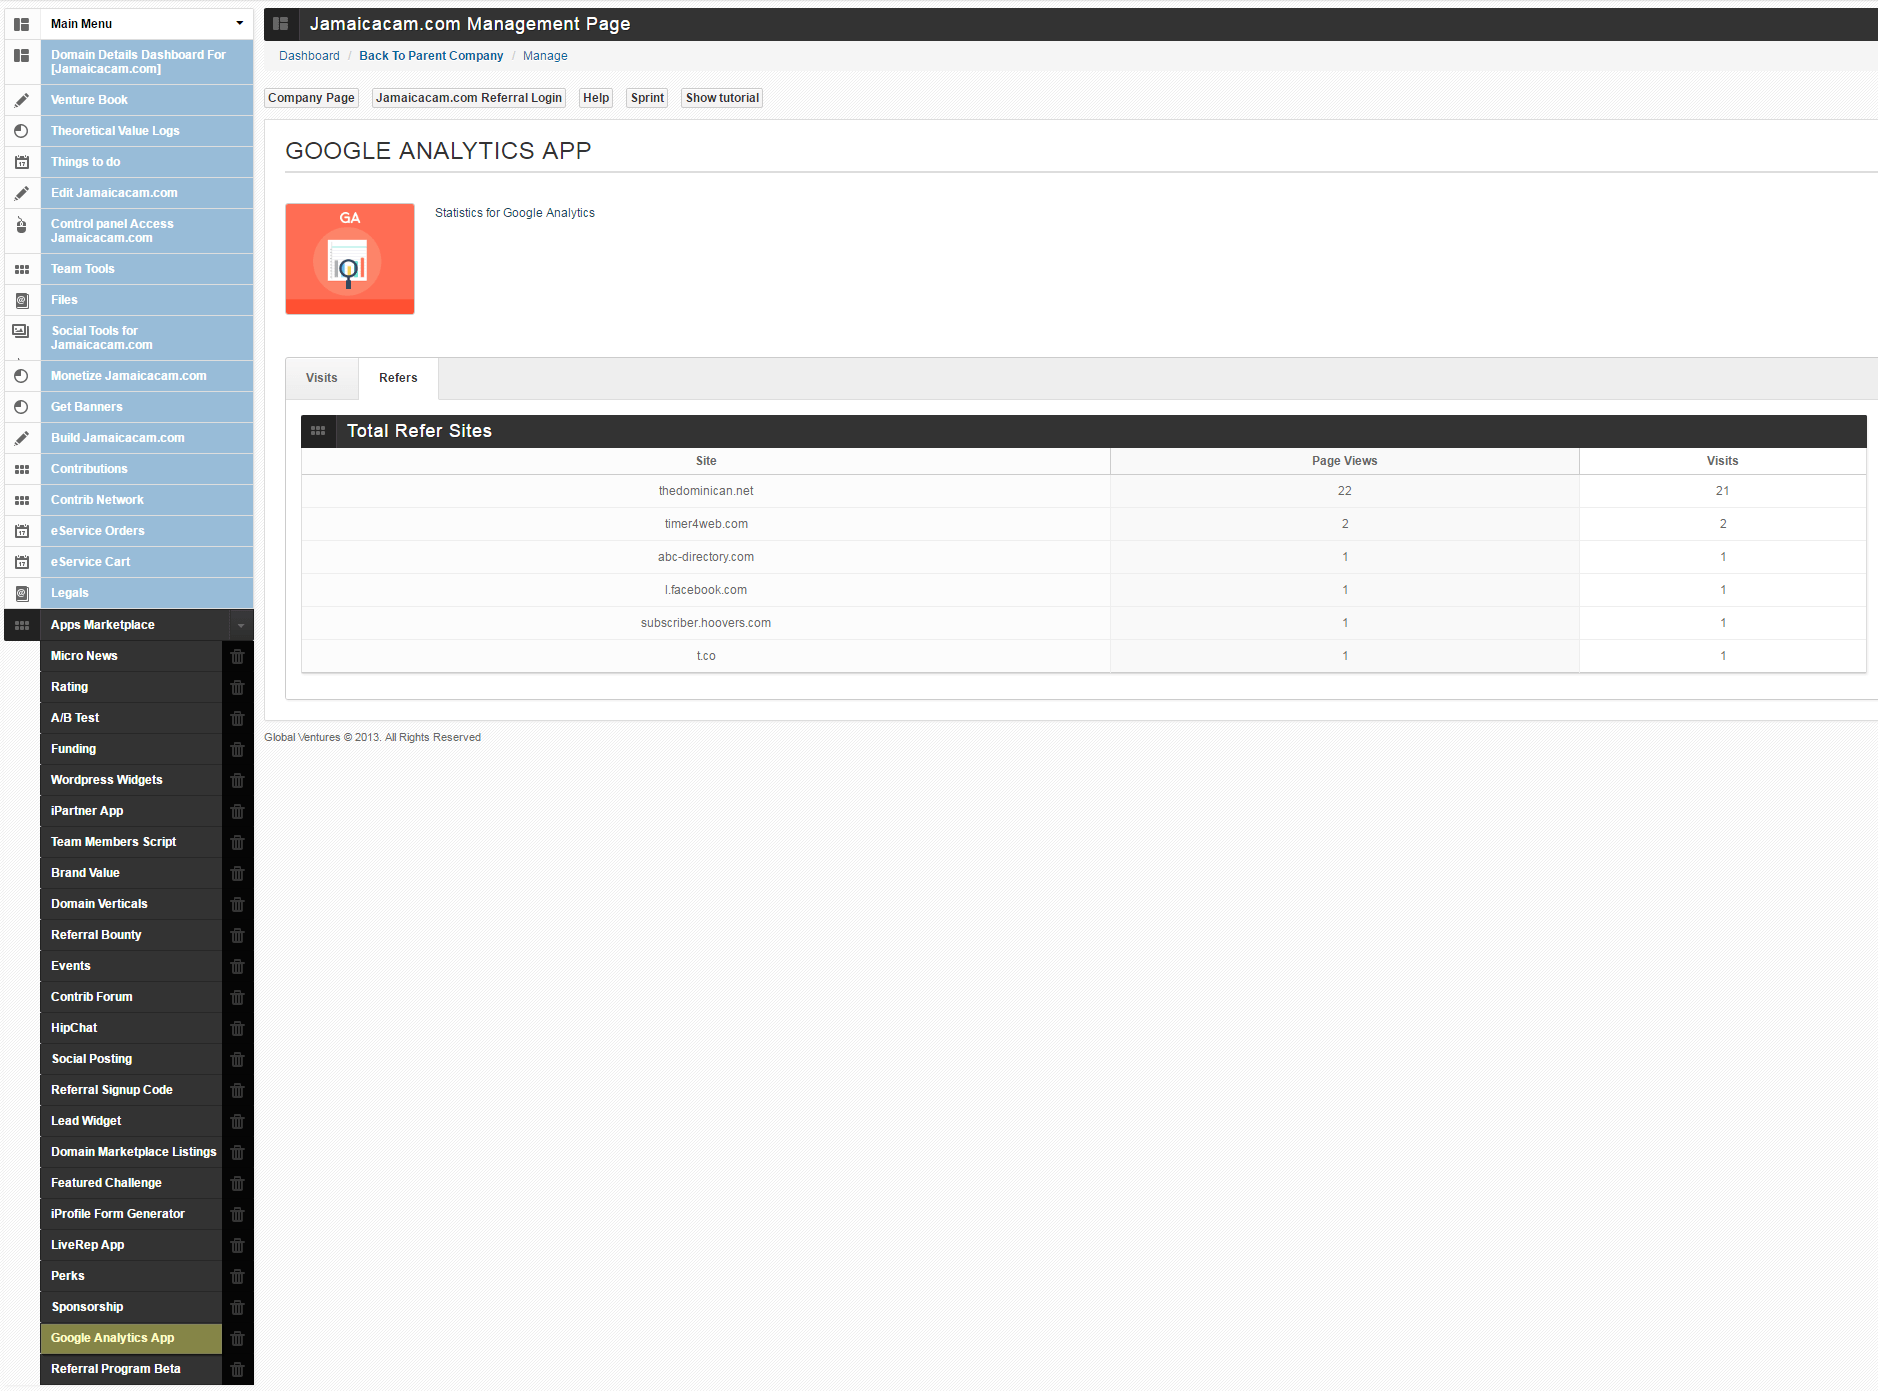Click the Google Analytics GA app thumbnail

click(x=350, y=259)
